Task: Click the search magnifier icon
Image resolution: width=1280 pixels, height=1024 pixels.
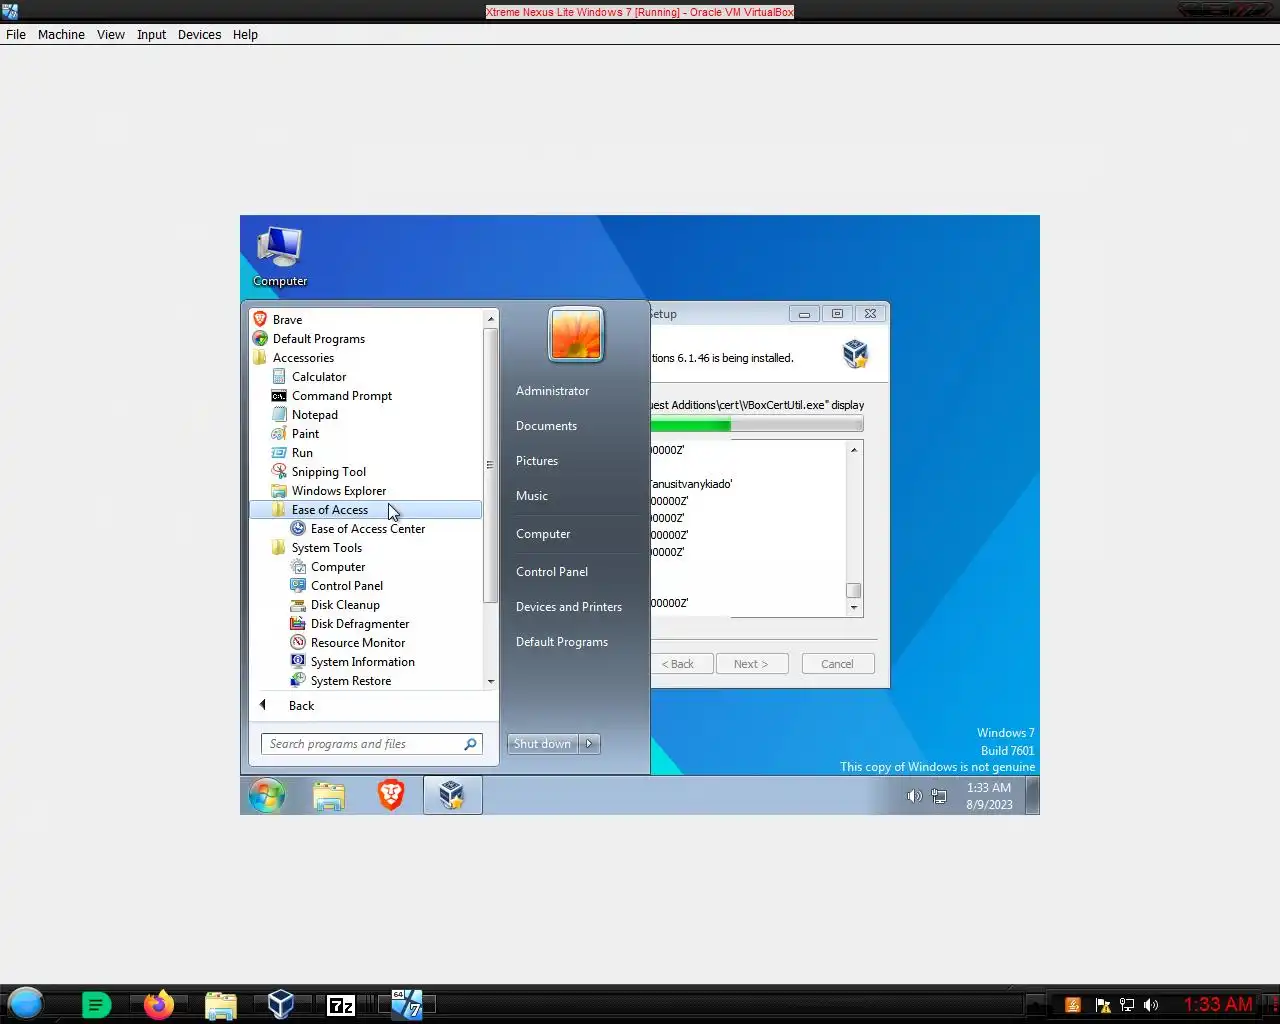Action: (470, 744)
